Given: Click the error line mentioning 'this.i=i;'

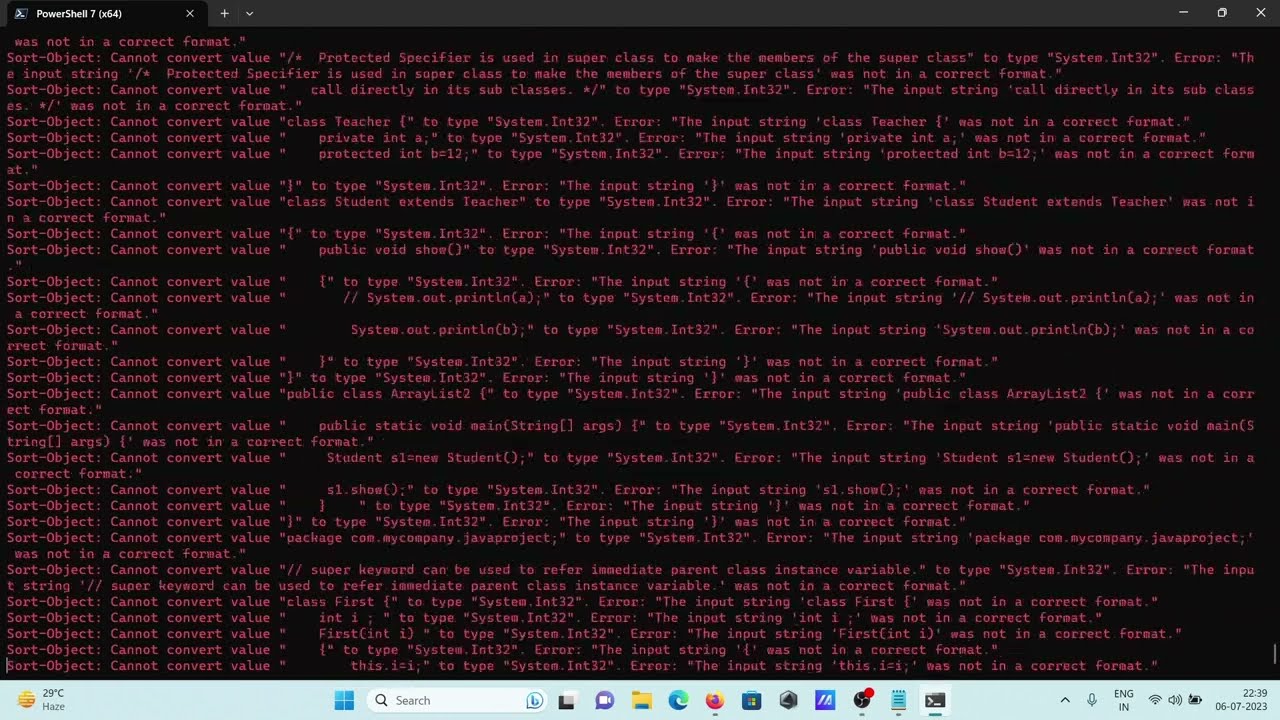Looking at the screenshot, I should point(582,666).
